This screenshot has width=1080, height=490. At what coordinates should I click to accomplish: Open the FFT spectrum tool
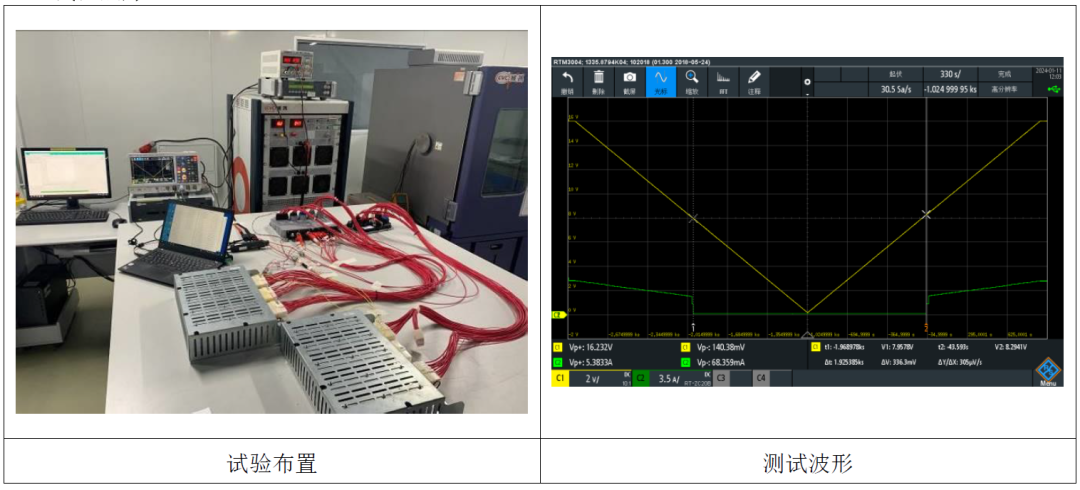pos(723,81)
